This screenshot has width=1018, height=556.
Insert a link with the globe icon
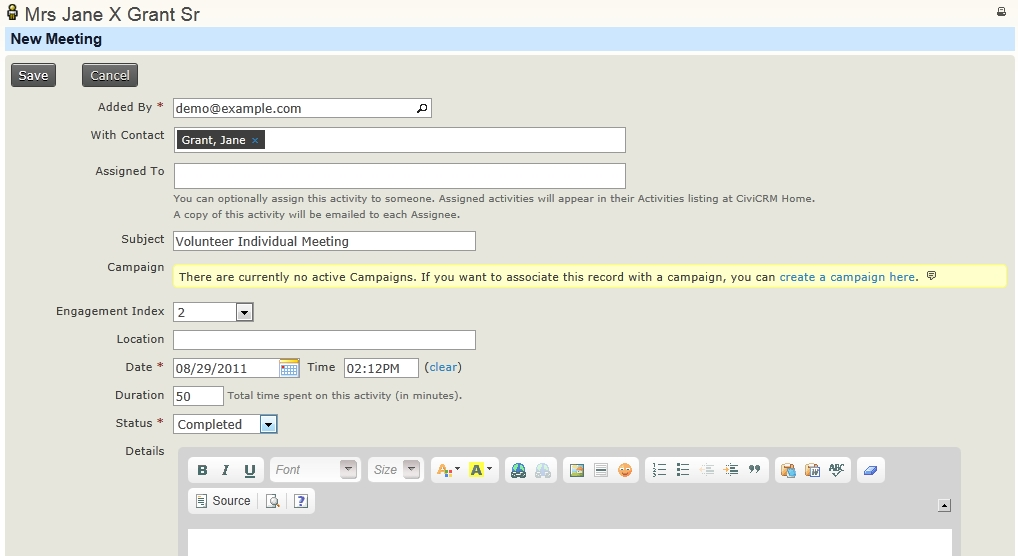pyautogui.click(x=518, y=470)
